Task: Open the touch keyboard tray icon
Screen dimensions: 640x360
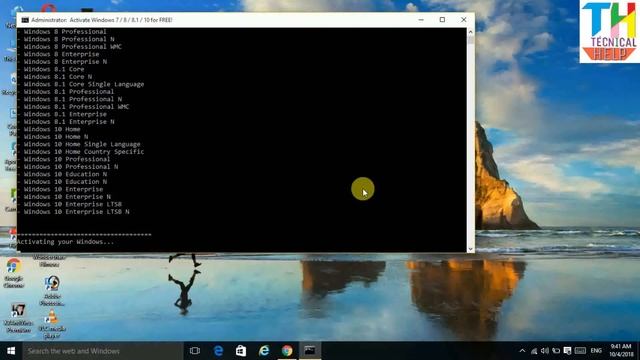Action: (x=580, y=351)
